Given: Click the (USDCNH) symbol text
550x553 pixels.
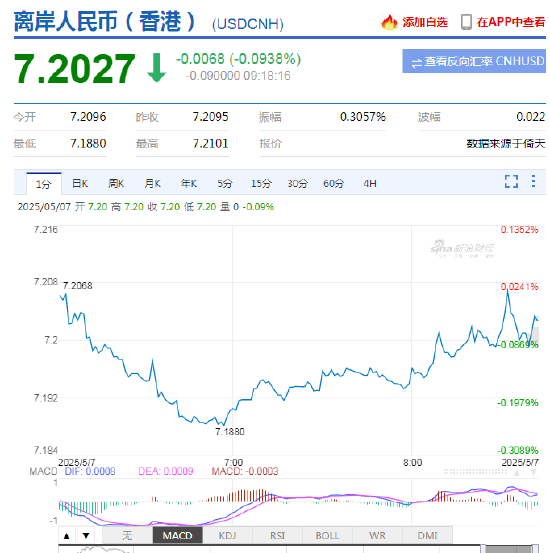Looking at the screenshot, I should point(248,24).
